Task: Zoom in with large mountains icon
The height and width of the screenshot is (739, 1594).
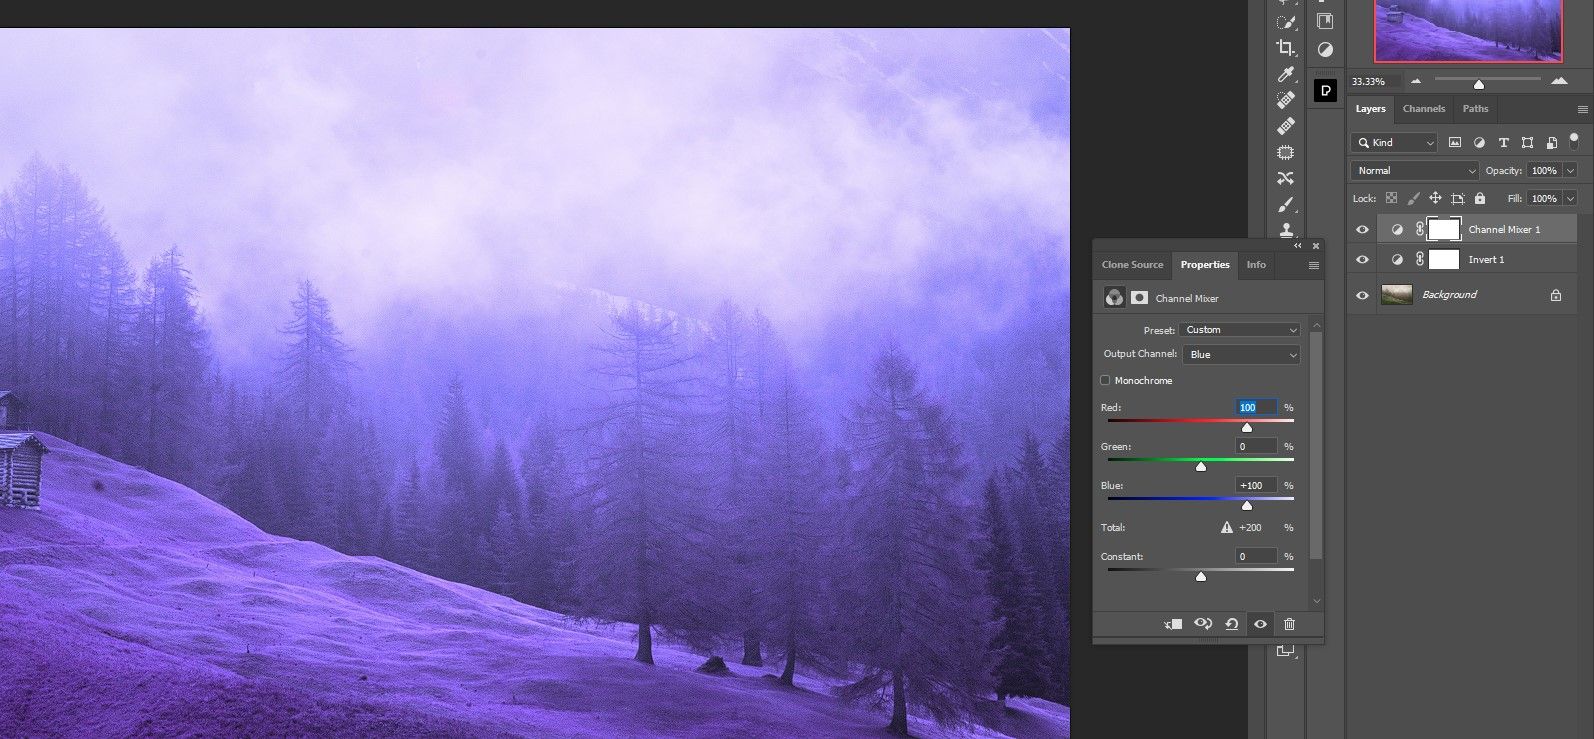Action: click(x=1559, y=81)
